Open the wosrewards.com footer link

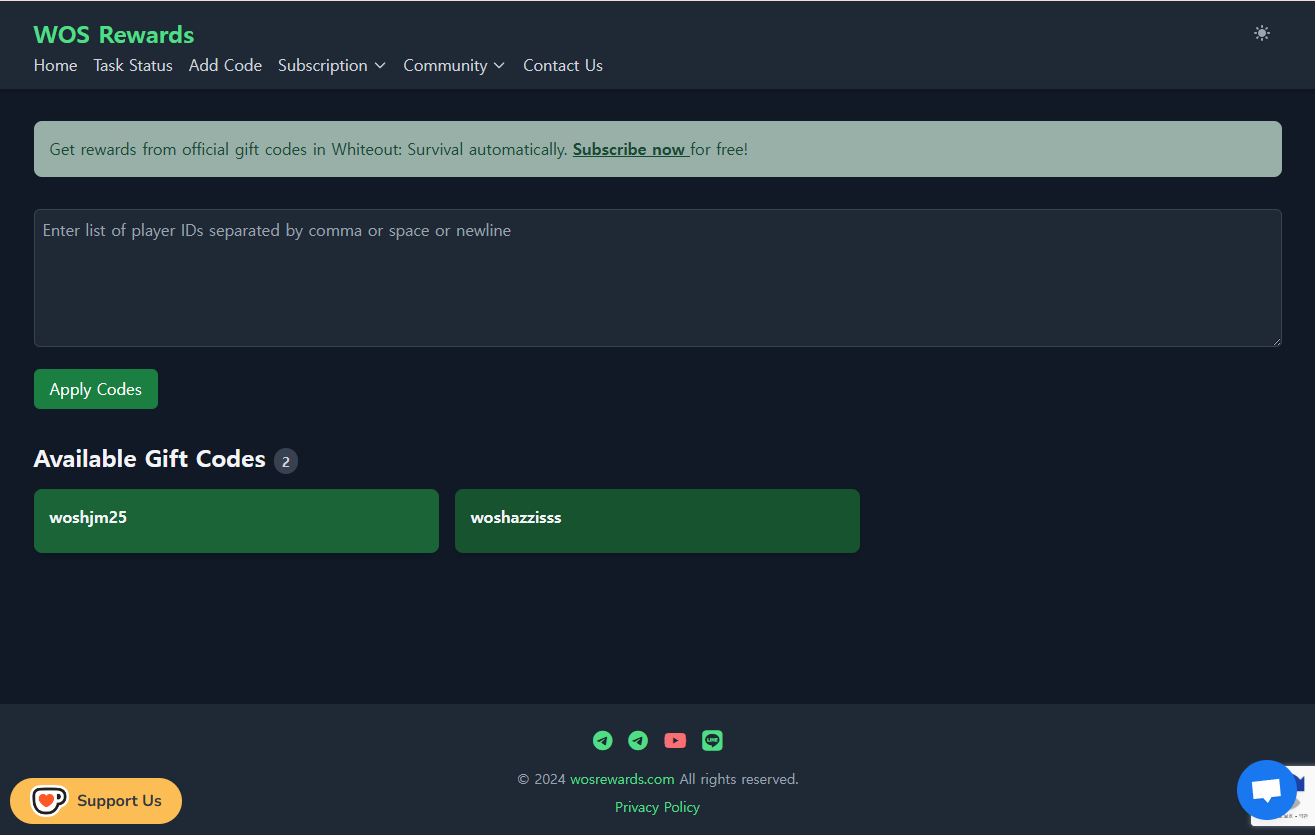click(x=622, y=779)
